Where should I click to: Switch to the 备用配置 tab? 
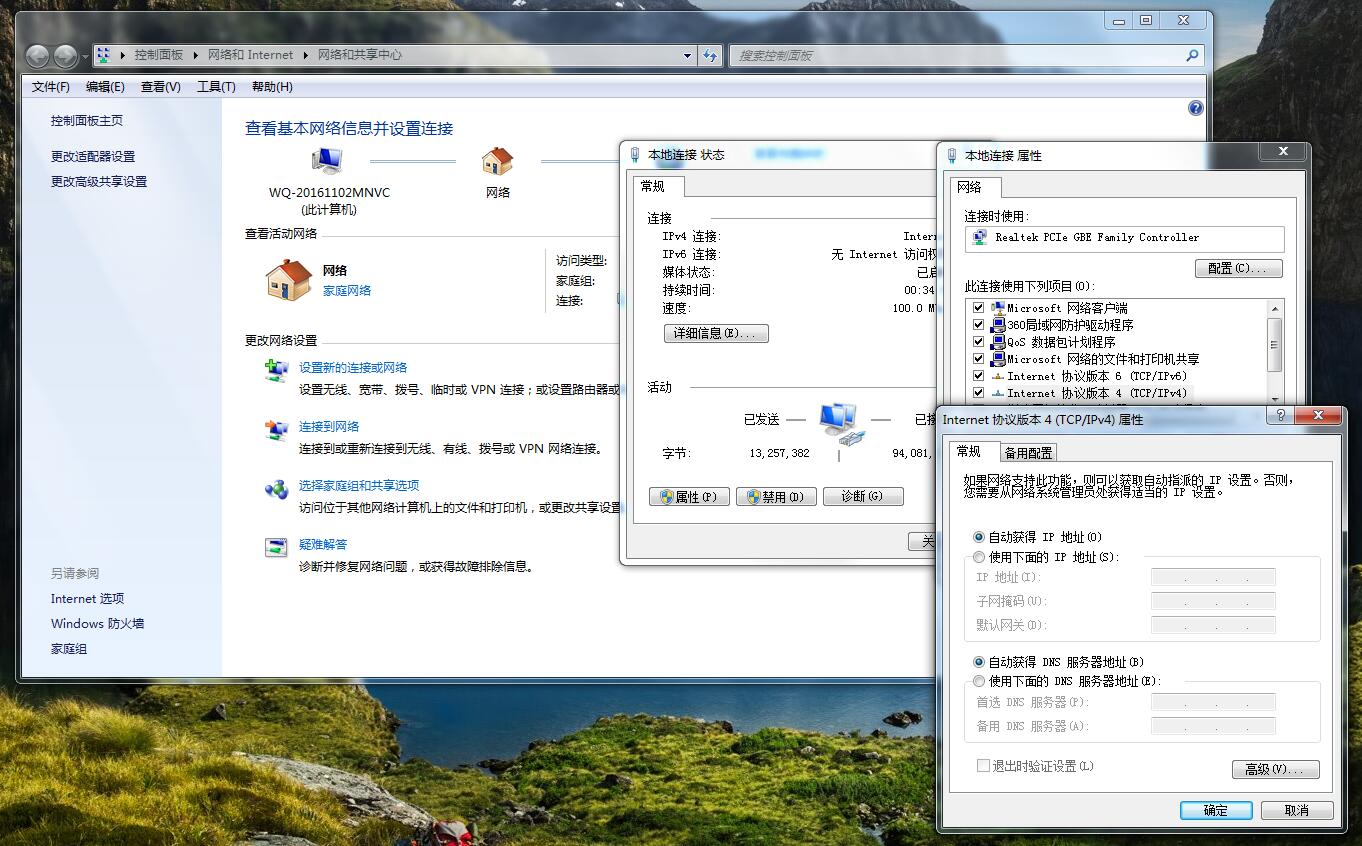(x=1029, y=453)
